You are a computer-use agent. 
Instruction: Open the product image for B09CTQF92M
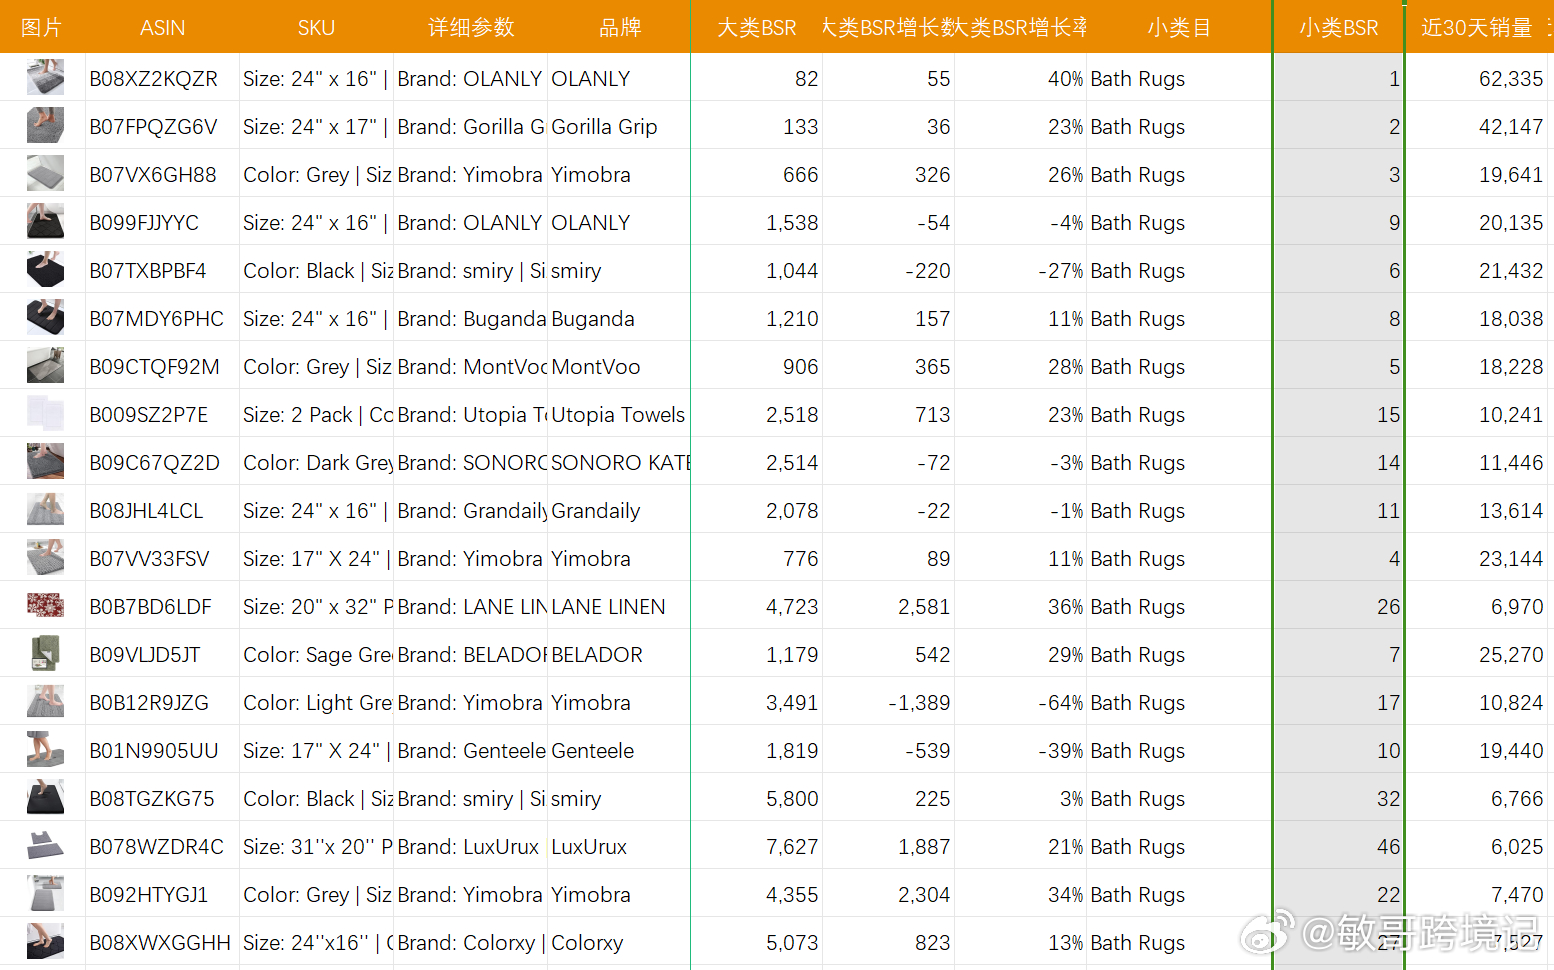(x=45, y=366)
